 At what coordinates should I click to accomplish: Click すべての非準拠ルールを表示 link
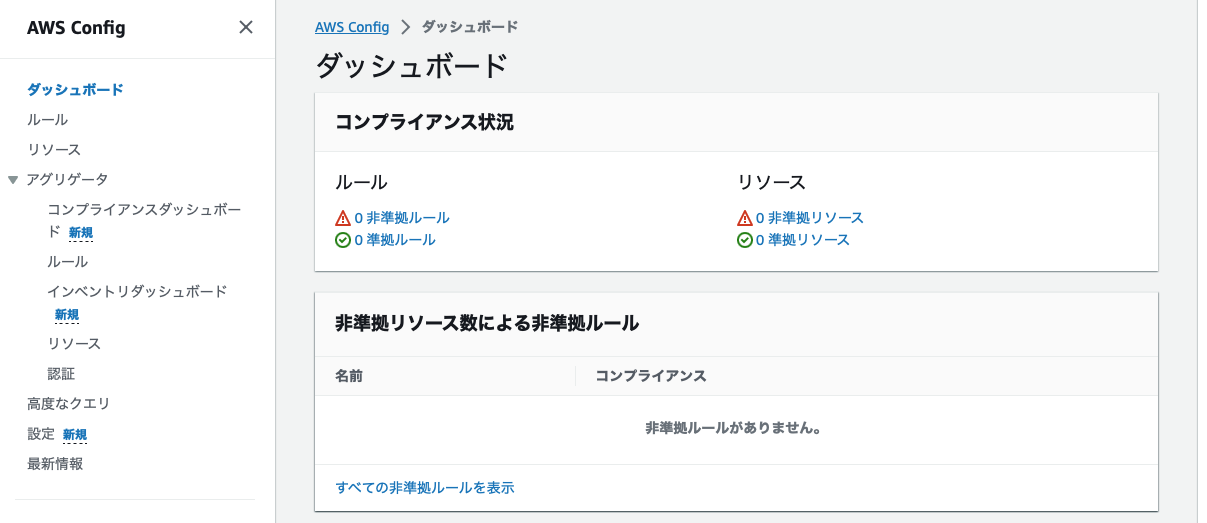coord(425,487)
